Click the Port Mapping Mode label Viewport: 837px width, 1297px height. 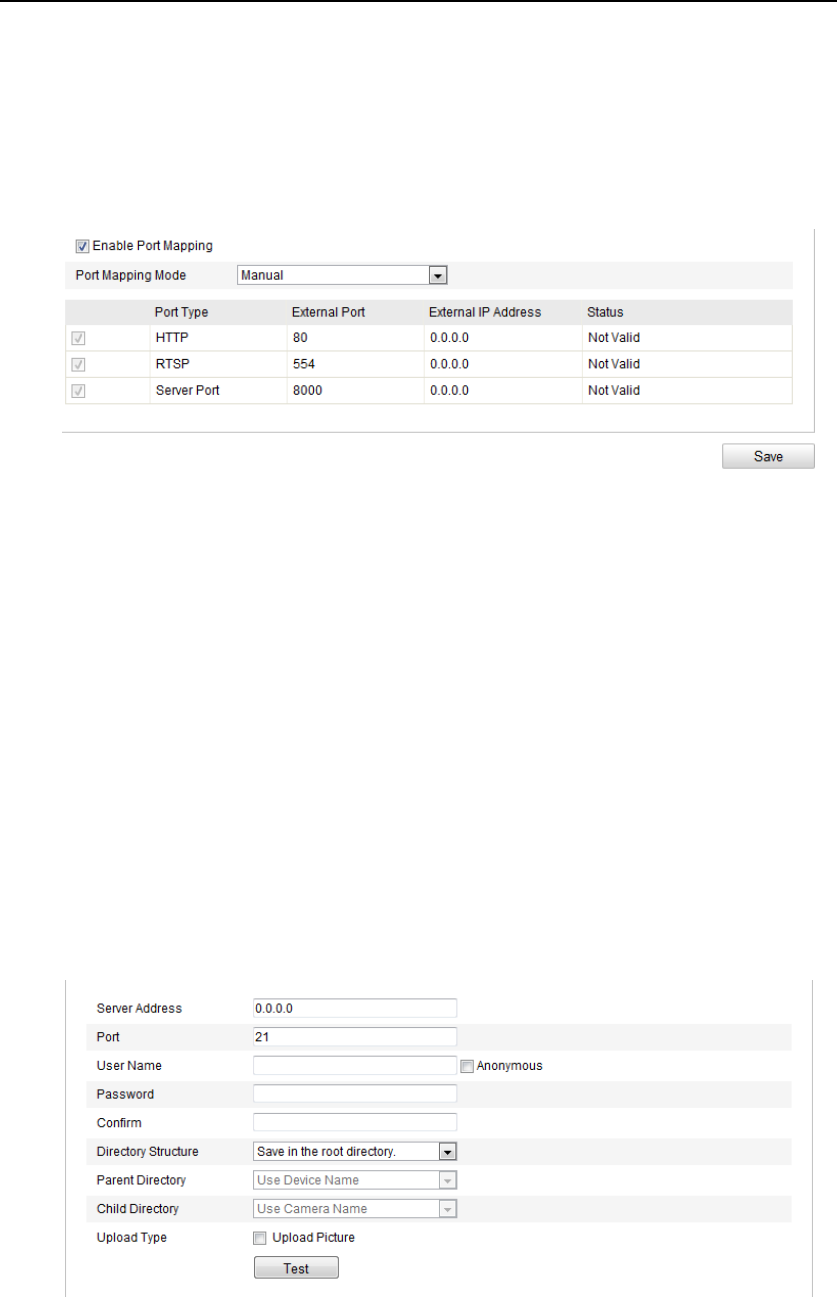click(131, 275)
